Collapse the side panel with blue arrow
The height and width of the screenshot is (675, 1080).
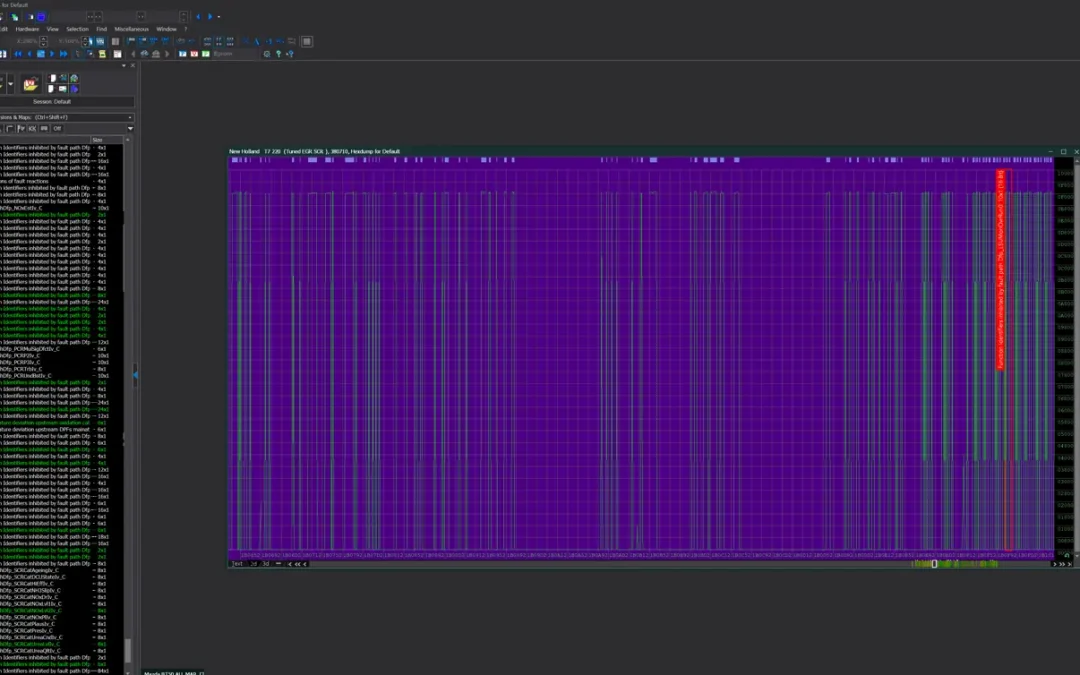coord(135,375)
